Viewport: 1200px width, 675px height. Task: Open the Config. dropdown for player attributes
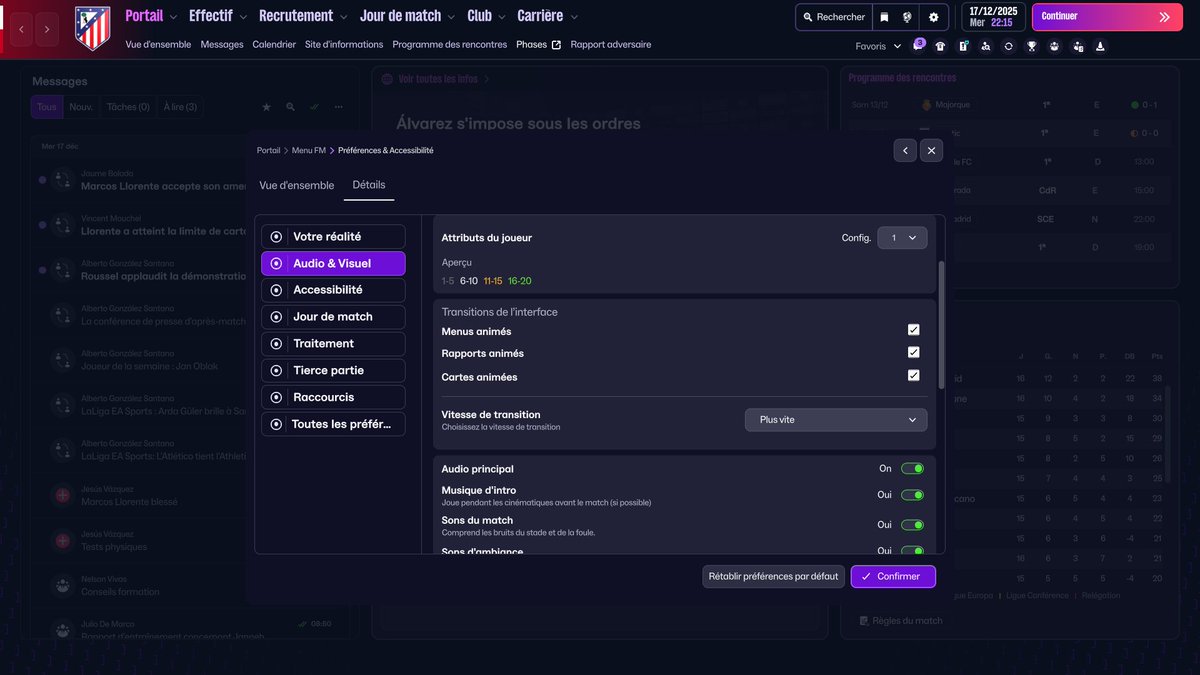click(902, 238)
